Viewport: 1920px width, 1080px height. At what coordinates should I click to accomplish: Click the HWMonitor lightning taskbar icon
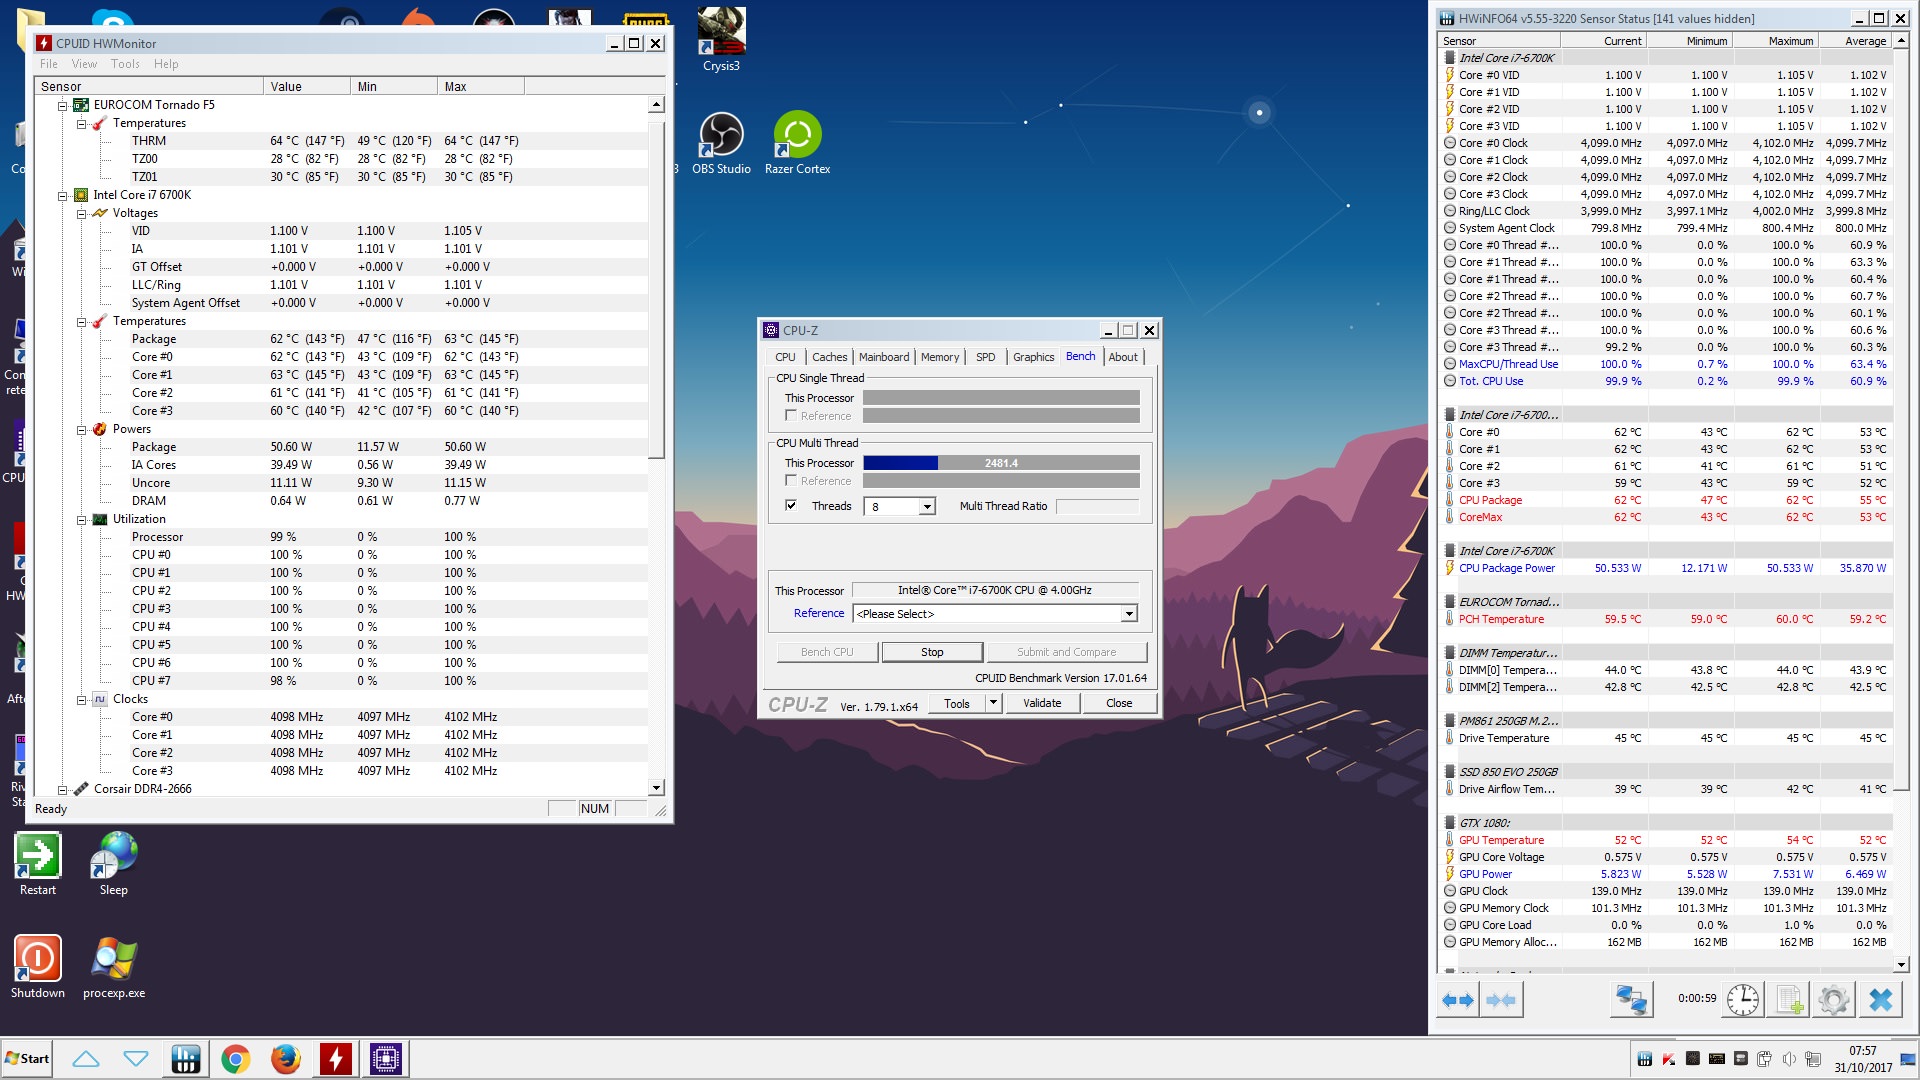tap(336, 1058)
